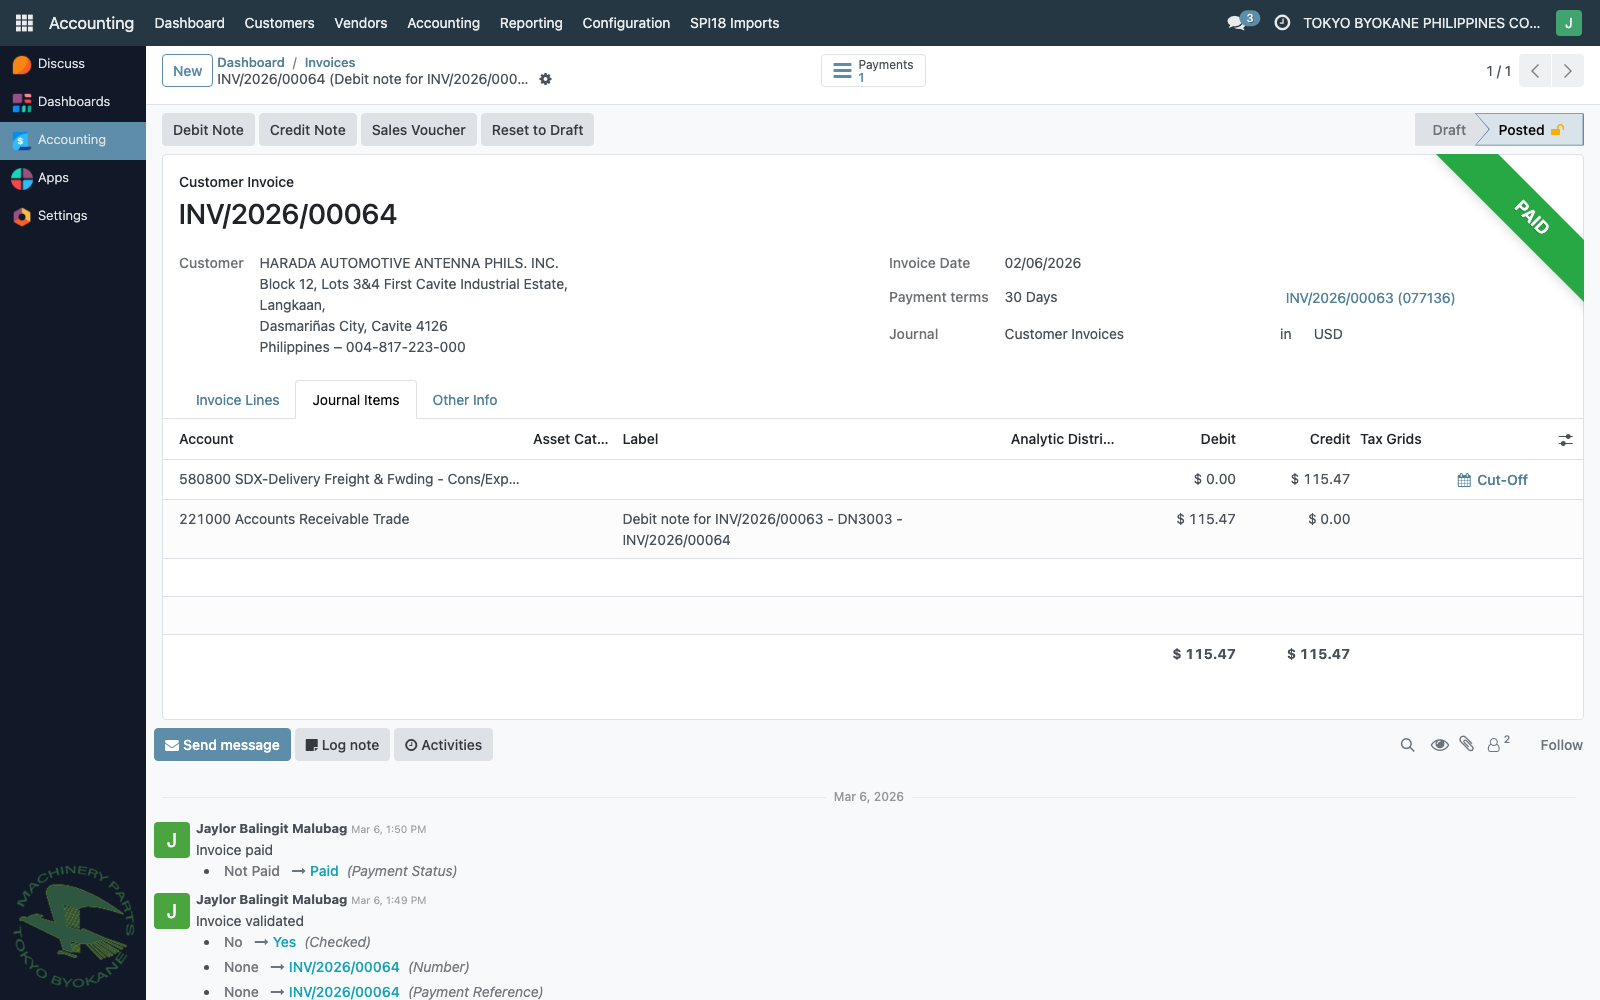
Task: Go to previous record arrow
Action: click(1535, 71)
